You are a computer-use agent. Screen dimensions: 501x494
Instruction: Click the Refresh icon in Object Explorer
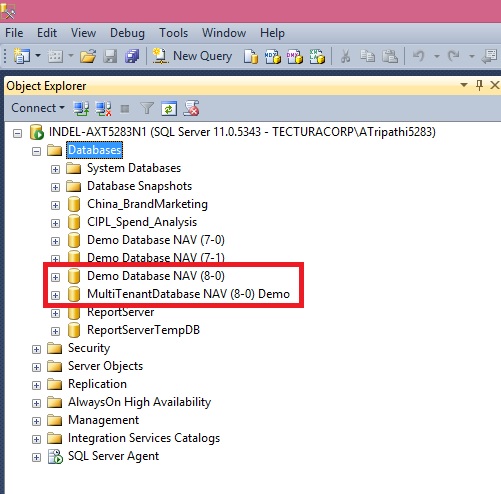point(169,109)
